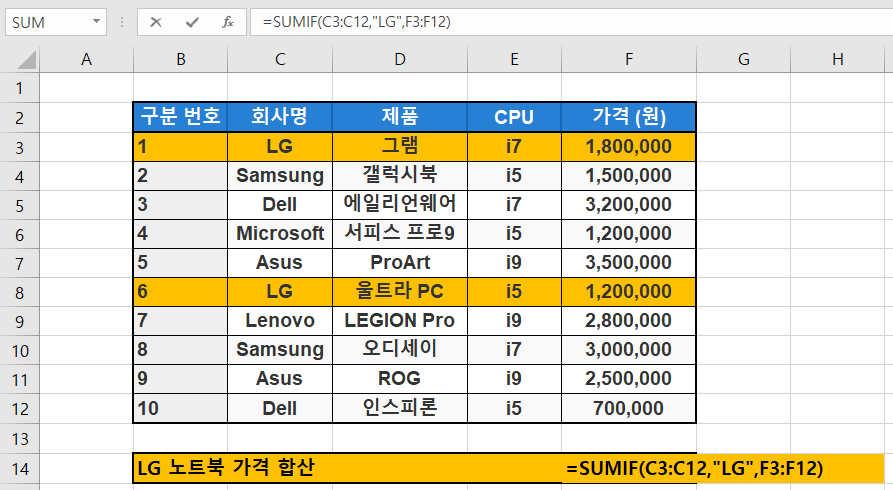Select the 1,800,000 price cell

click(629, 146)
